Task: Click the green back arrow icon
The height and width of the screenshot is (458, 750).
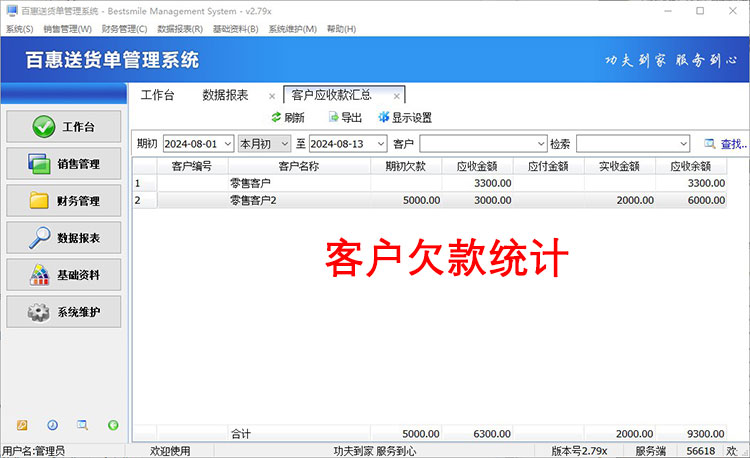Action: click(x=112, y=425)
